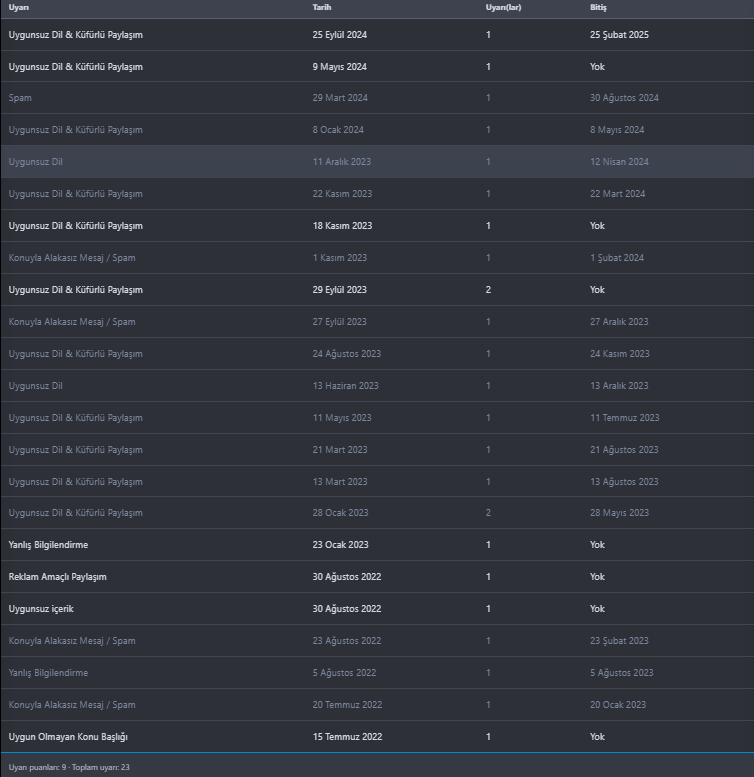Open the Uygun Olmayan Konu Başlığı warning
The image size is (754, 777).
68,737
